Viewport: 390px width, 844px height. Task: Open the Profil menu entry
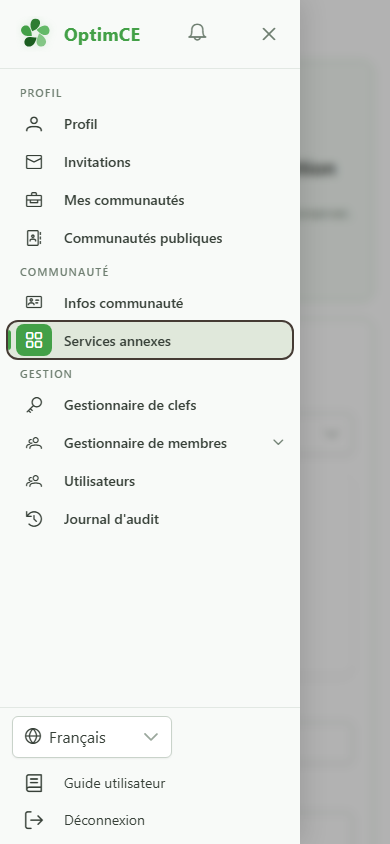click(150, 124)
